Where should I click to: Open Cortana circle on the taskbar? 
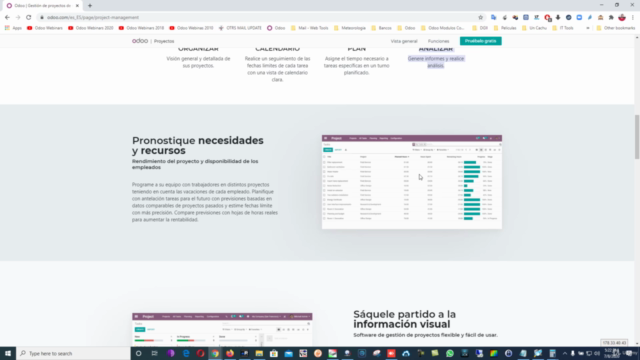pos(139,353)
